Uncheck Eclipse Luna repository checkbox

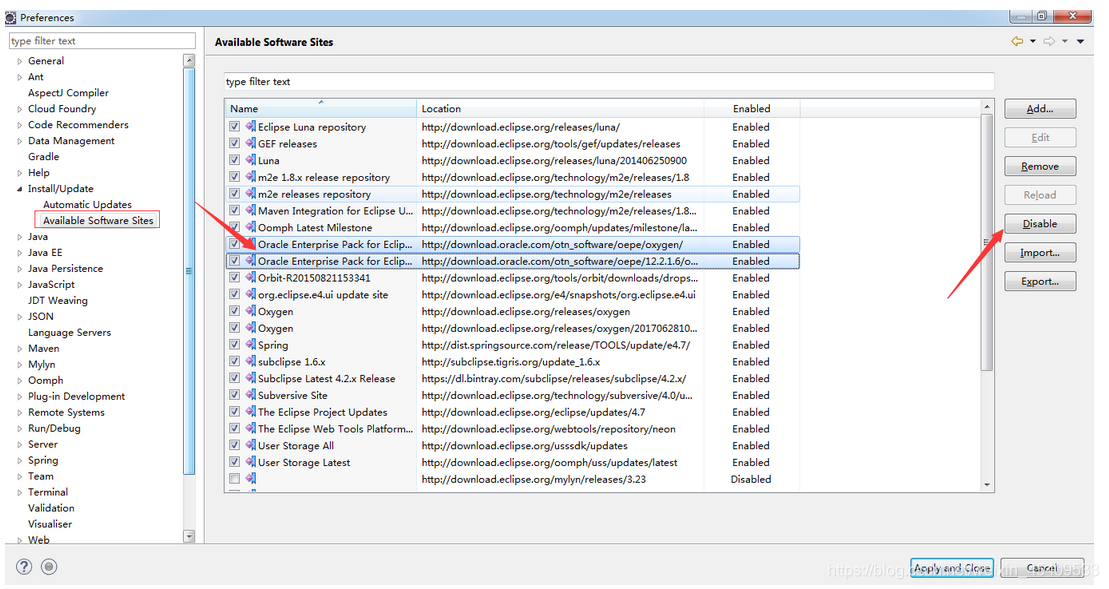coord(234,127)
